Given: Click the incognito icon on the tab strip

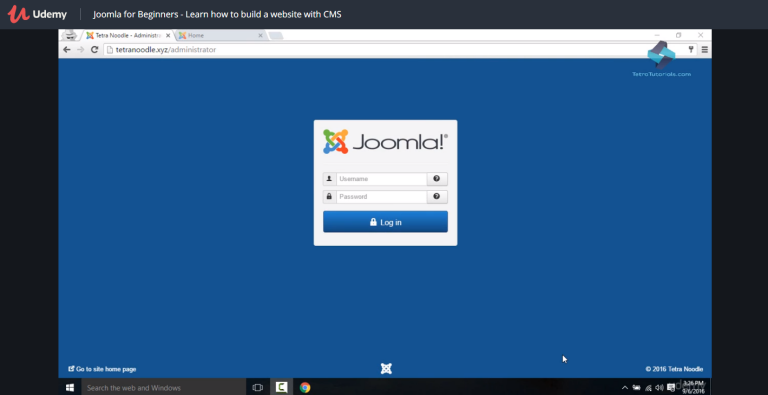Looking at the screenshot, I should tap(71, 35).
